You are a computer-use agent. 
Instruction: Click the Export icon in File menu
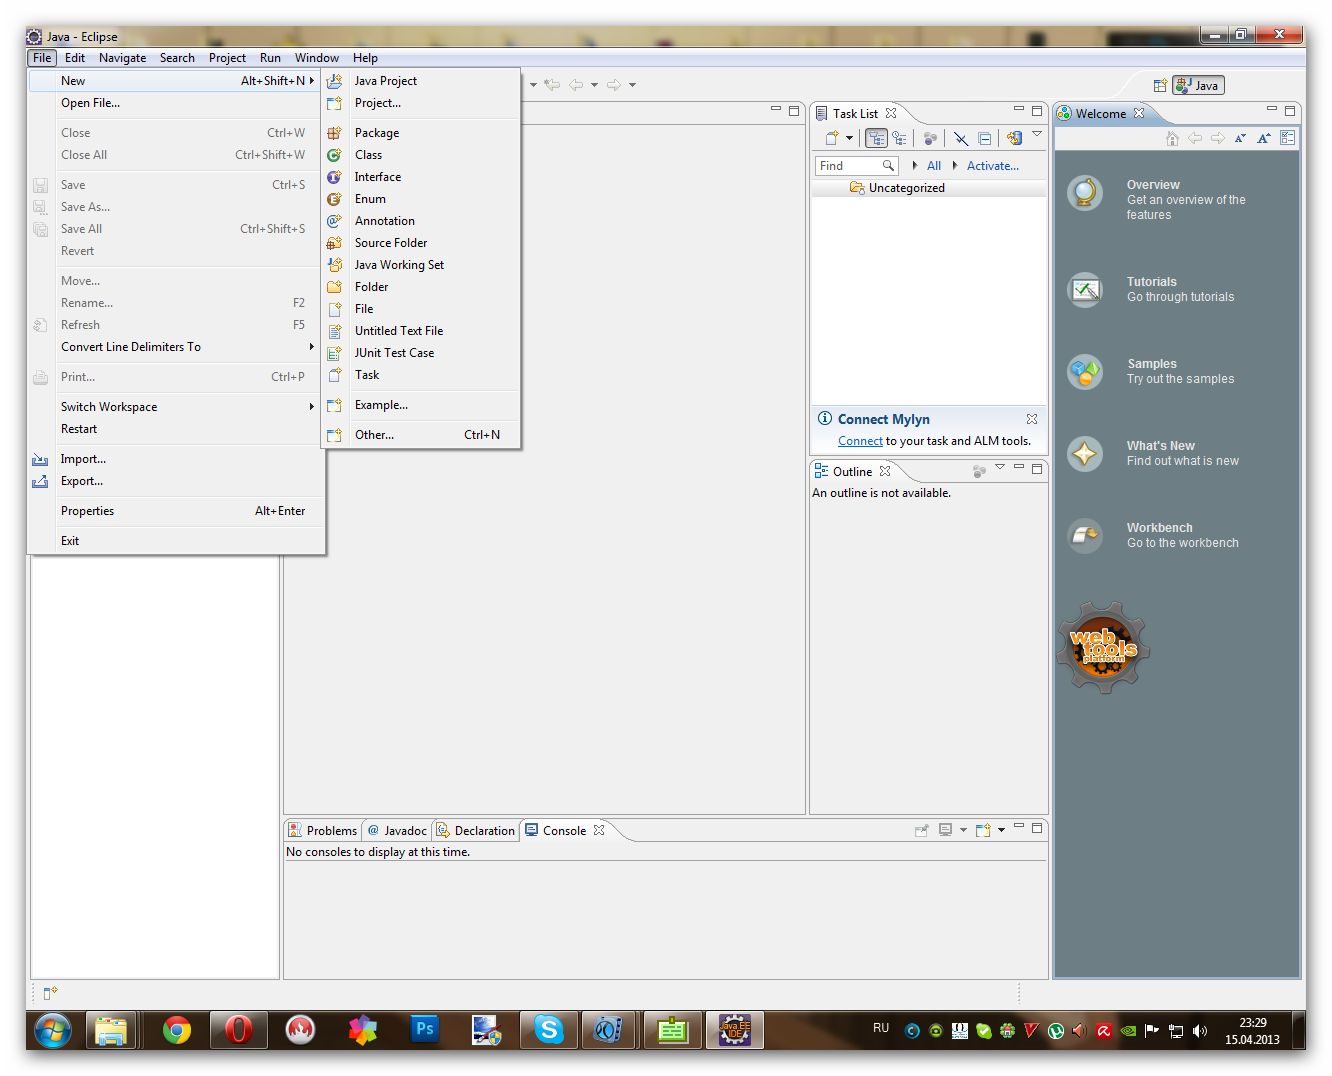click(40, 481)
